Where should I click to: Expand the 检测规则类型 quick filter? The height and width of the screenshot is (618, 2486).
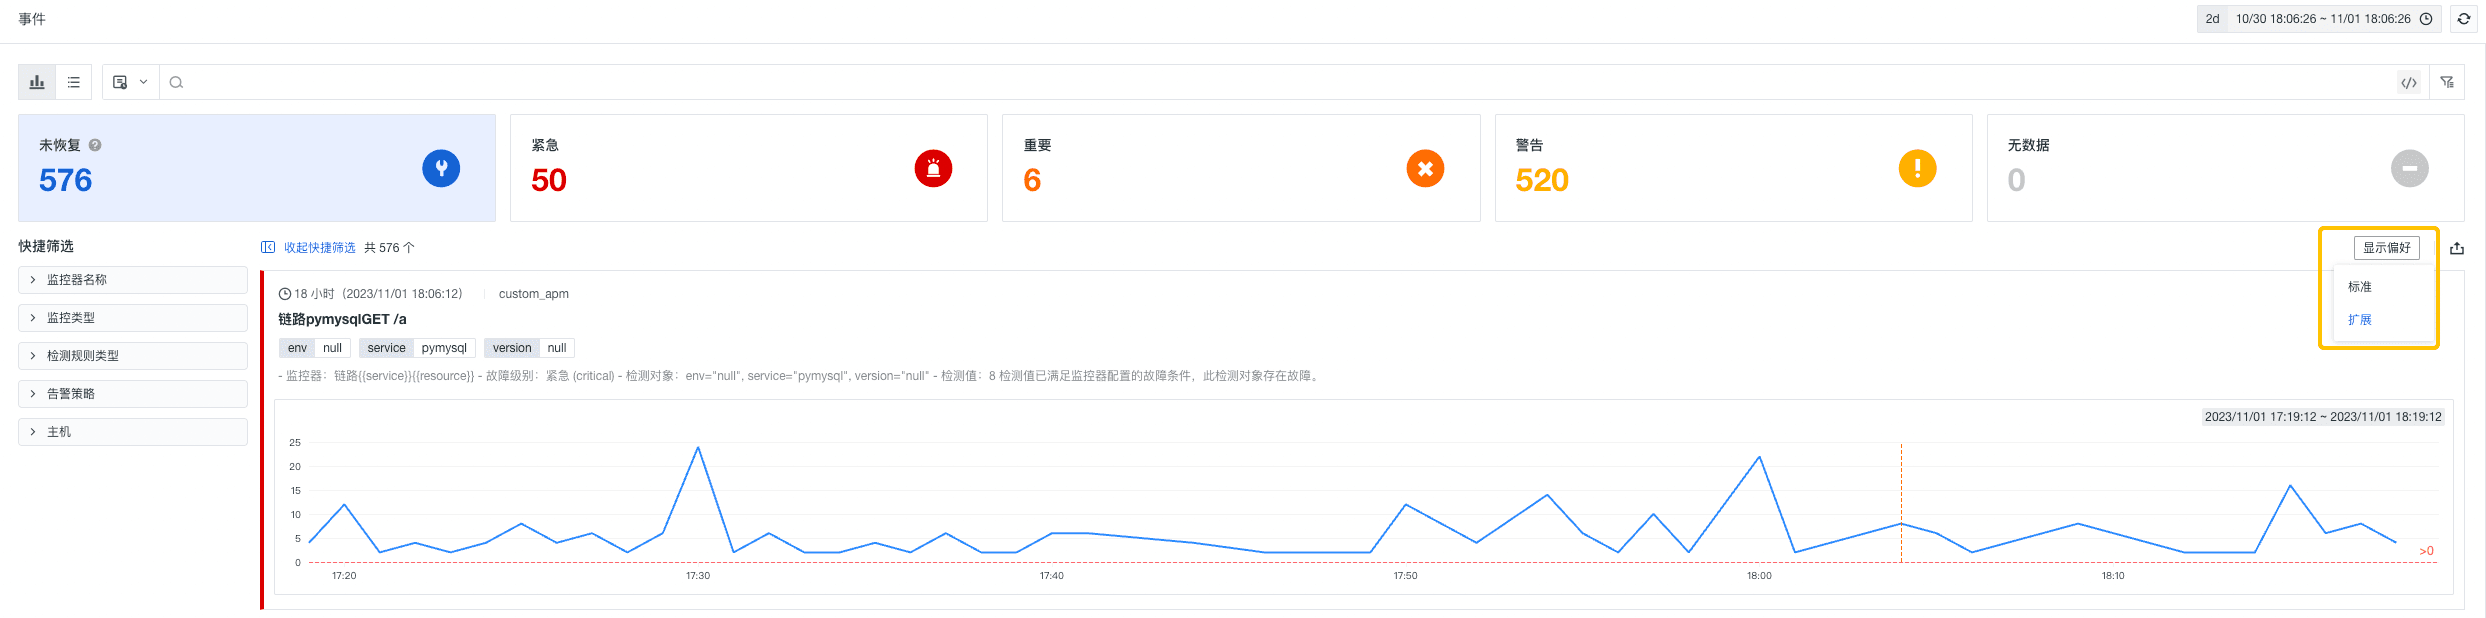tap(133, 356)
